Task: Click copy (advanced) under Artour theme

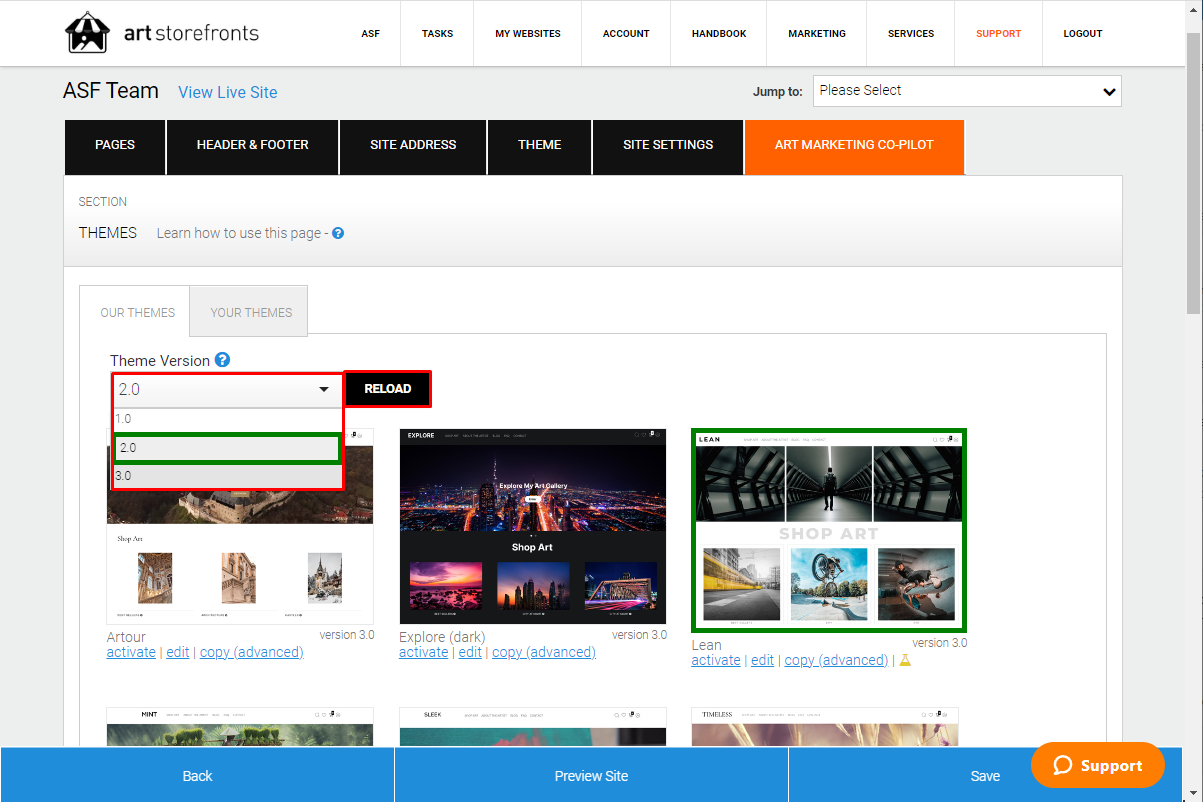Action: point(252,652)
